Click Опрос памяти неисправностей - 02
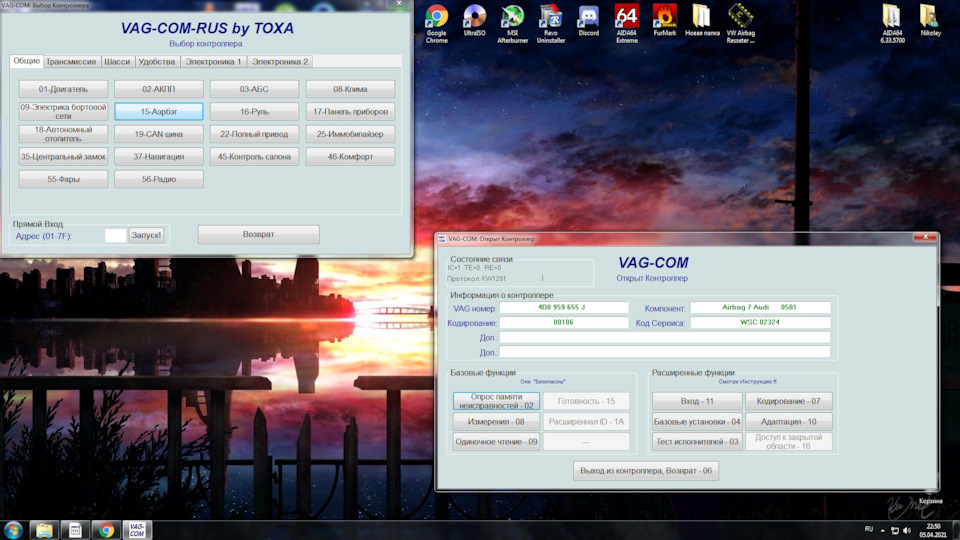The height and width of the screenshot is (540, 960). click(x=496, y=401)
